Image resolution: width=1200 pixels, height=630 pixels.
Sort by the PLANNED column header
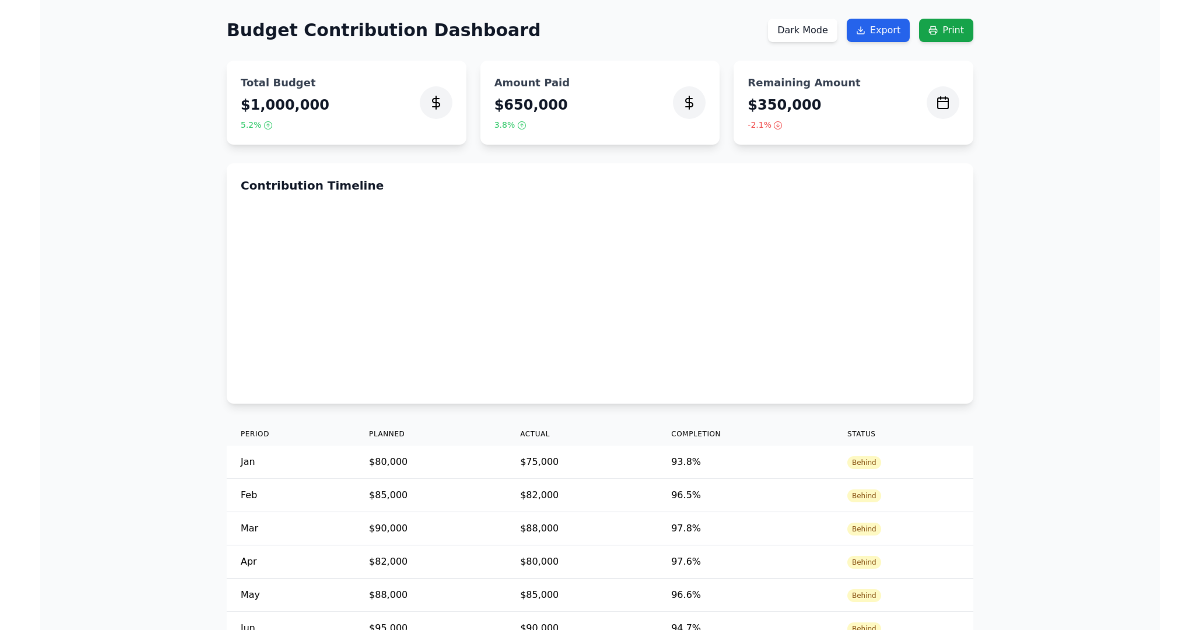click(x=387, y=433)
